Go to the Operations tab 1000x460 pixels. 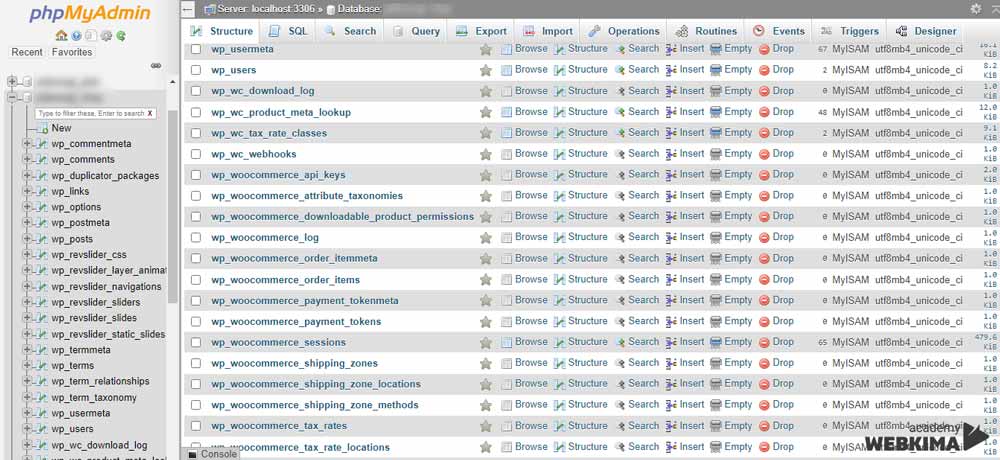[x=624, y=31]
